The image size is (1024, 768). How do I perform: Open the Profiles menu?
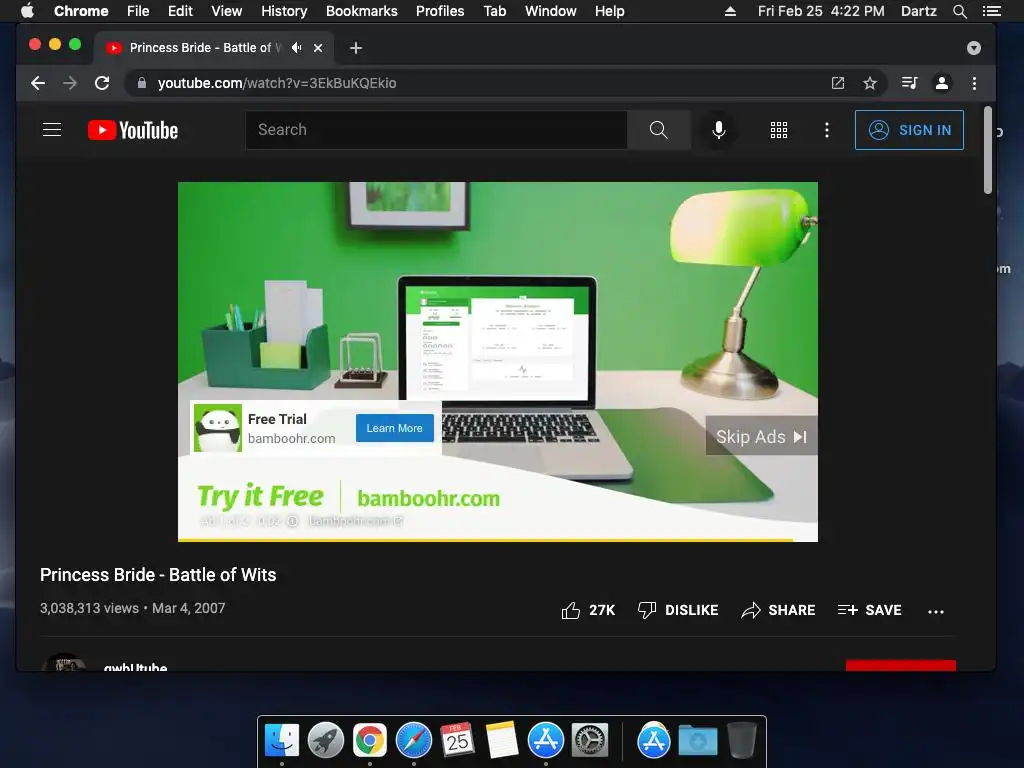click(440, 11)
